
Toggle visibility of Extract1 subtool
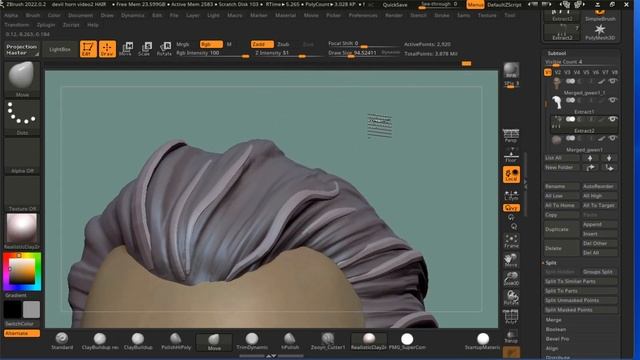pyautogui.click(x=612, y=100)
